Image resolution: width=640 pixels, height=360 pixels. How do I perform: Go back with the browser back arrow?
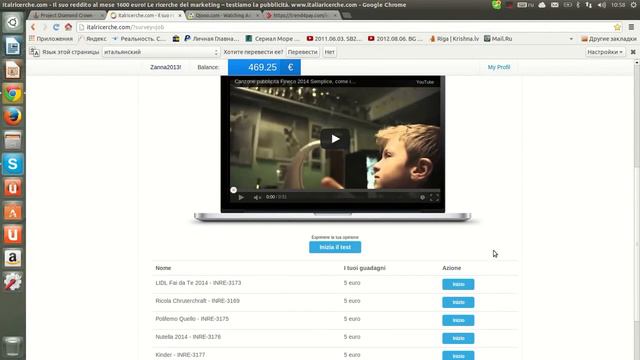[x=33, y=27]
